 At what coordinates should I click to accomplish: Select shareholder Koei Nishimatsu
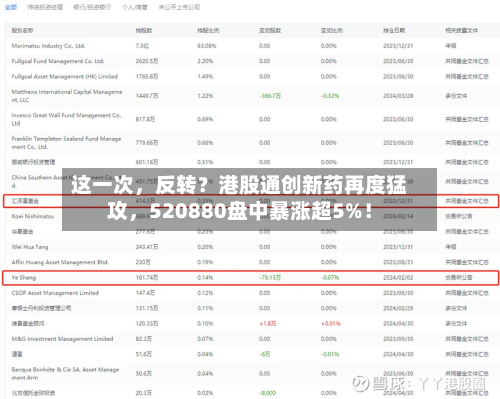[33, 216]
